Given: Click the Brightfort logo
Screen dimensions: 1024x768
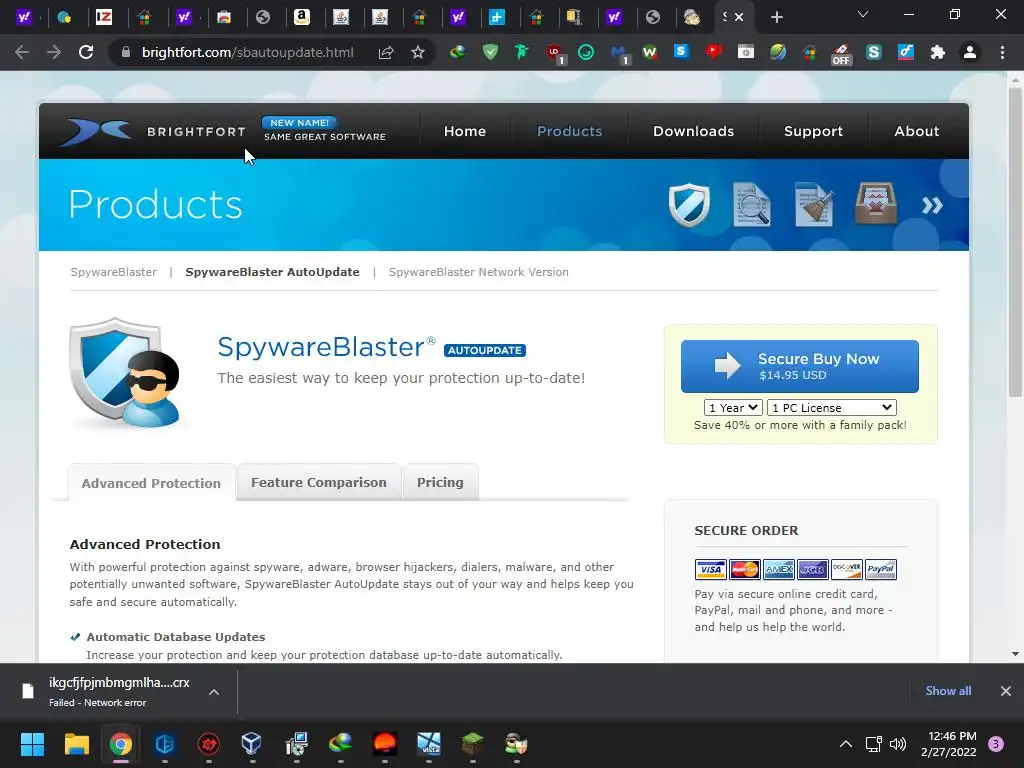Looking at the screenshot, I should click(x=153, y=131).
